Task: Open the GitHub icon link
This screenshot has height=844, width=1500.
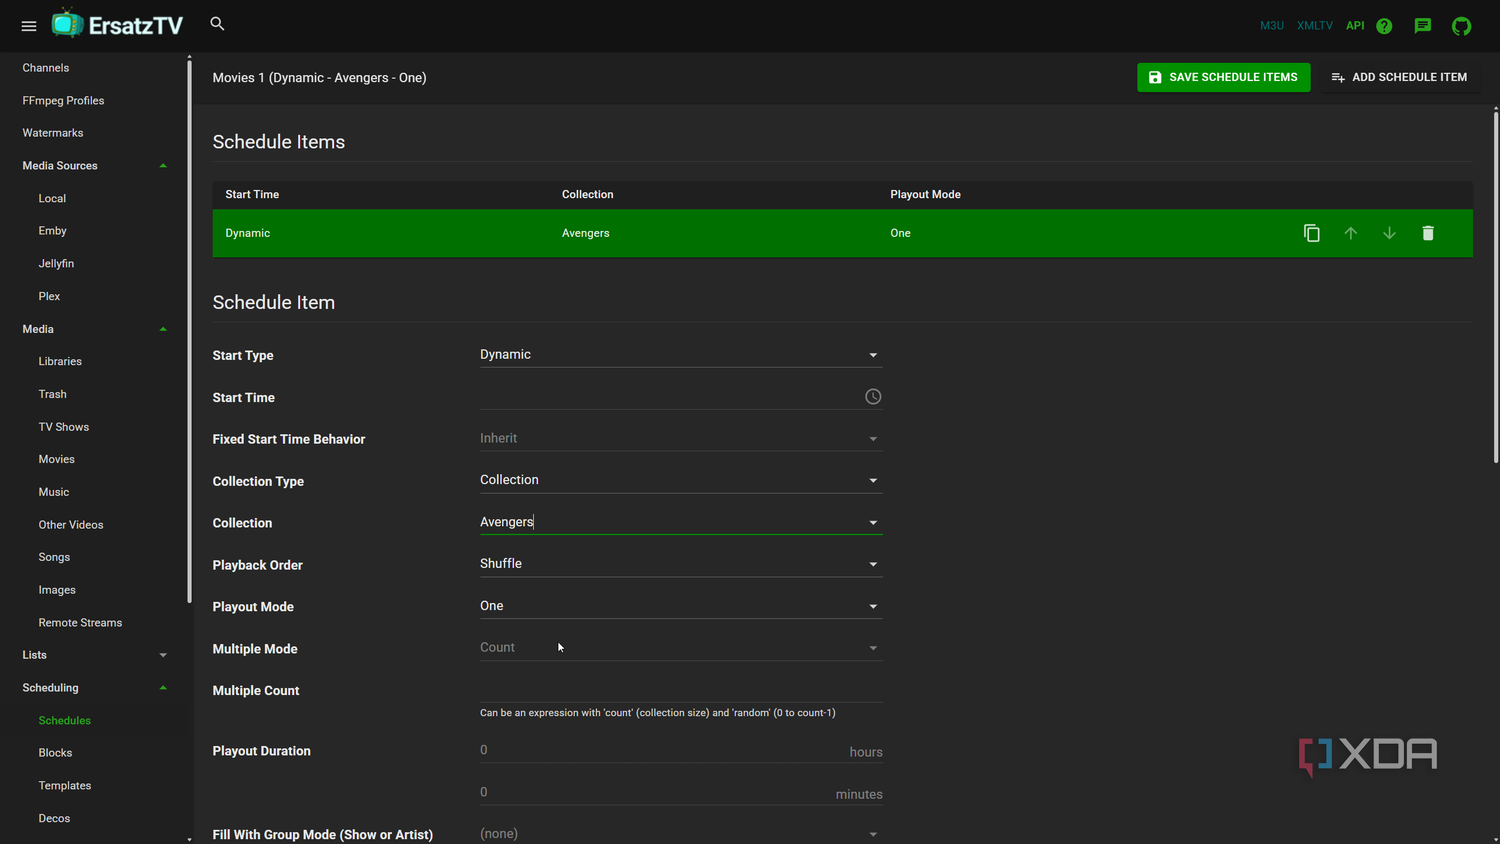Action: tap(1462, 26)
